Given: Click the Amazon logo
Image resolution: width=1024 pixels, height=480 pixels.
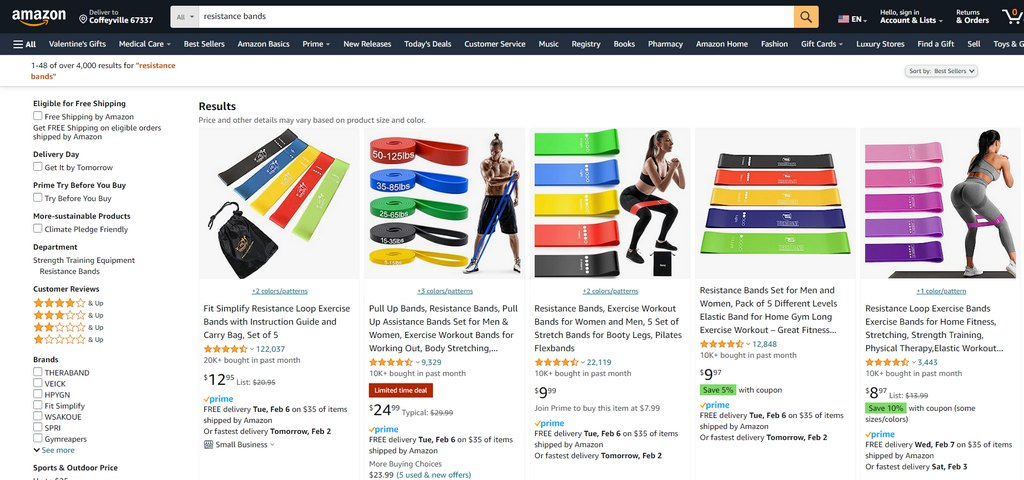Looking at the screenshot, I should (x=39, y=16).
